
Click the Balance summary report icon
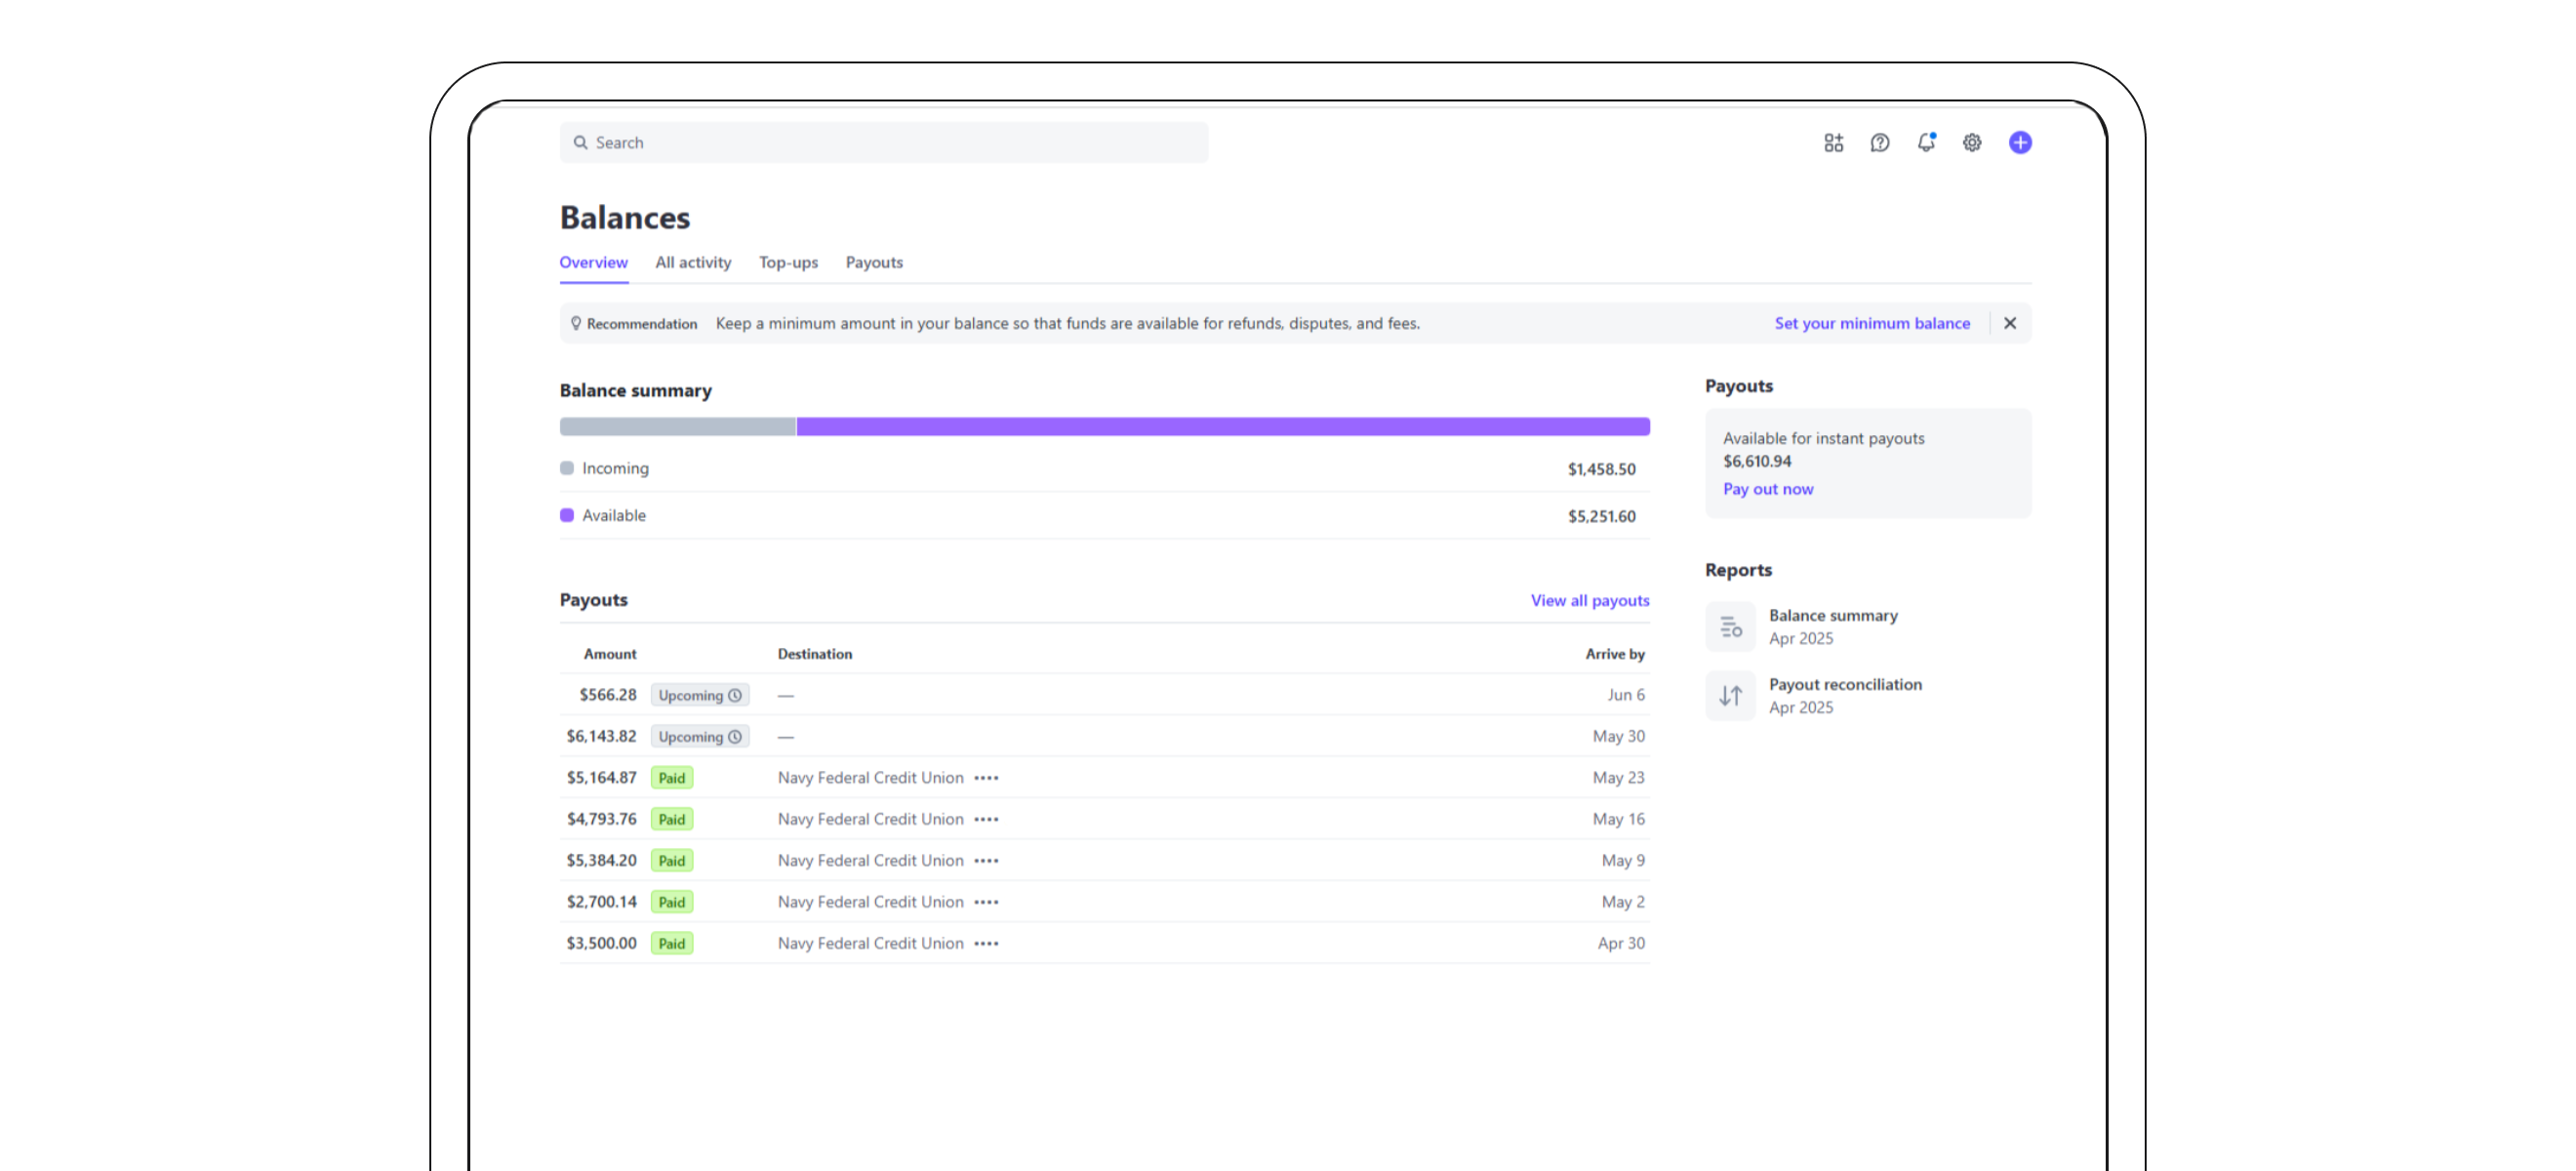(x=1730, y=627)
